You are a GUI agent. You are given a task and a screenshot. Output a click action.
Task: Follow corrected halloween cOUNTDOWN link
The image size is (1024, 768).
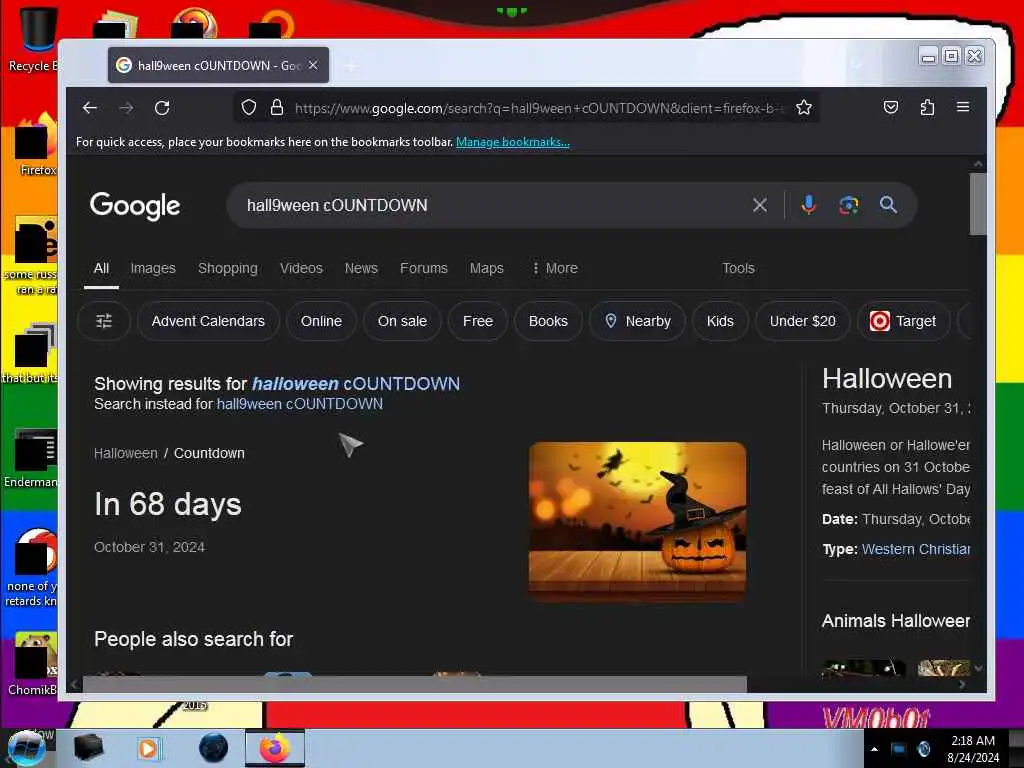coord(356,383)
